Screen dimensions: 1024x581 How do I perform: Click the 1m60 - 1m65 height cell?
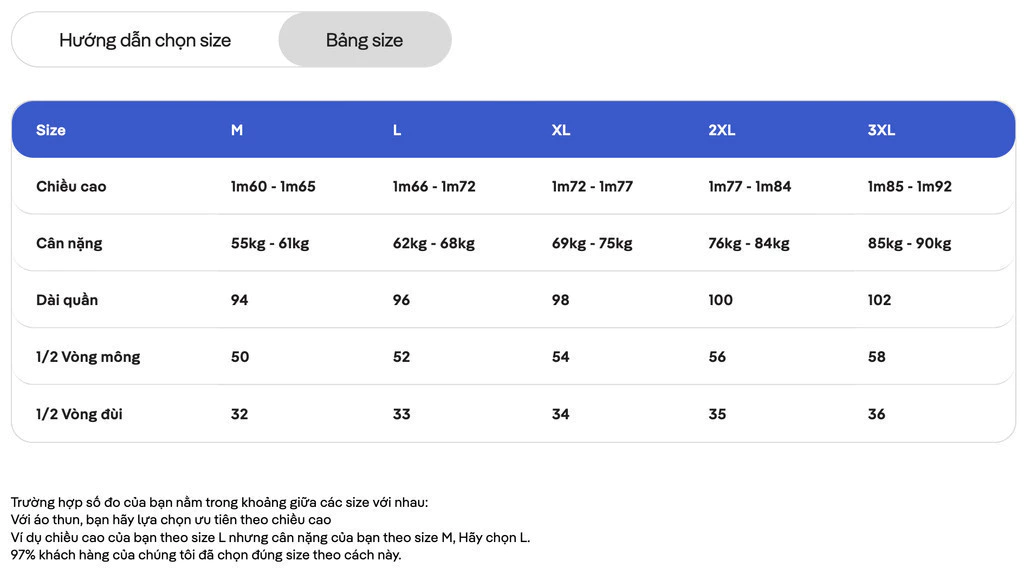coord(273,187)
